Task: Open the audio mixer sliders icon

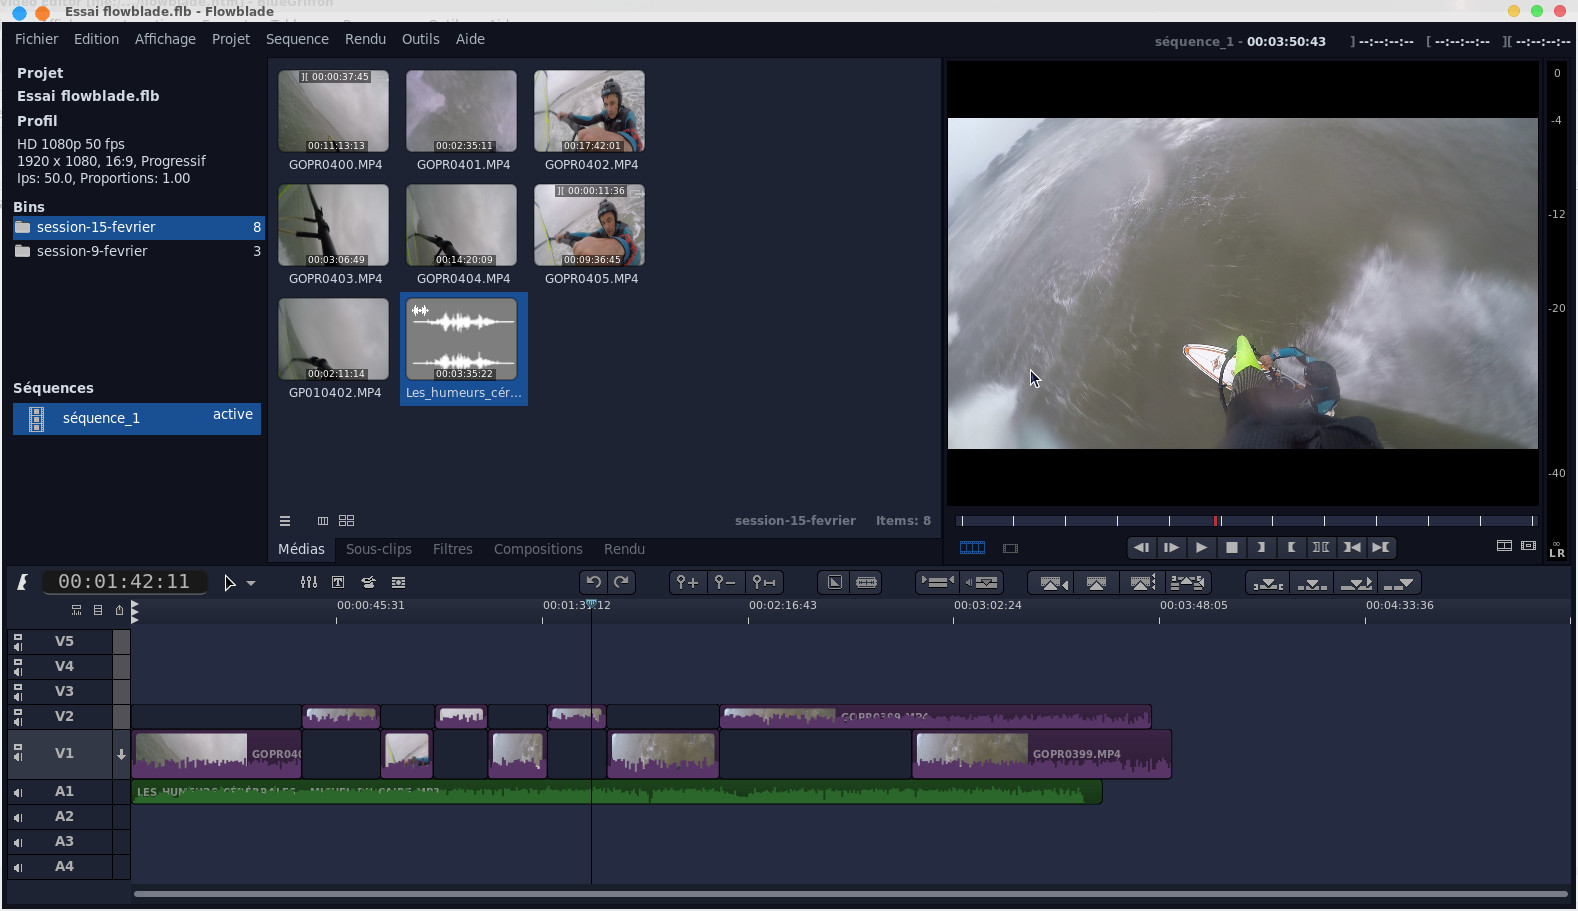Action: (x=309, y=582)
